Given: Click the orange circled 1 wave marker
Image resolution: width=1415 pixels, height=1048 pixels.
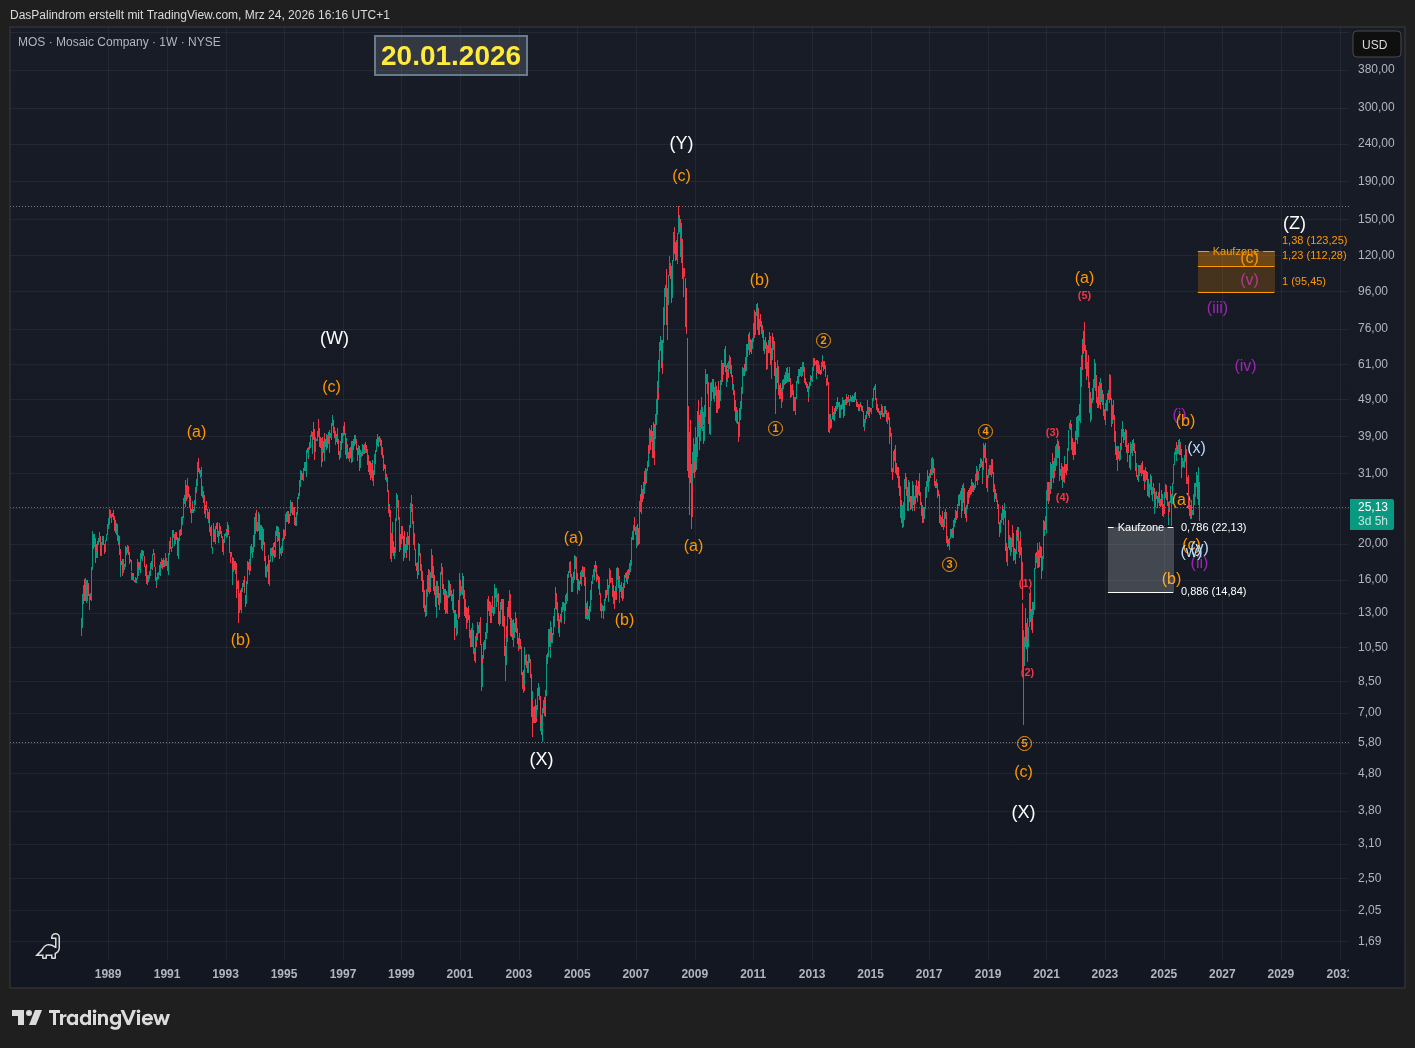Looking at the screenshot, I should point(775,428).
